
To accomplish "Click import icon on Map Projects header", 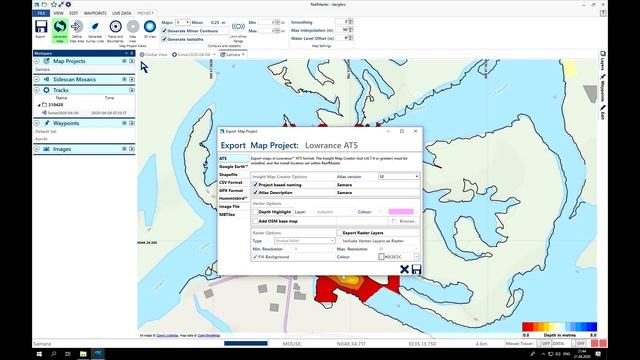I will [132, 61].
